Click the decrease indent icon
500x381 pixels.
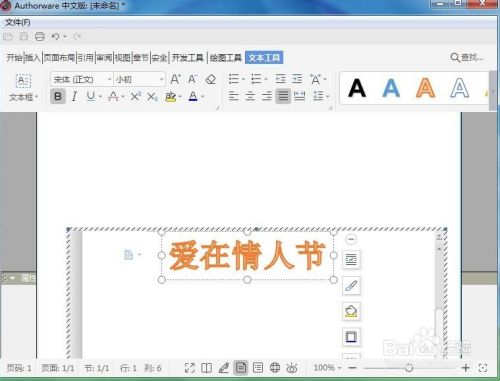click(x=281, y=79)
